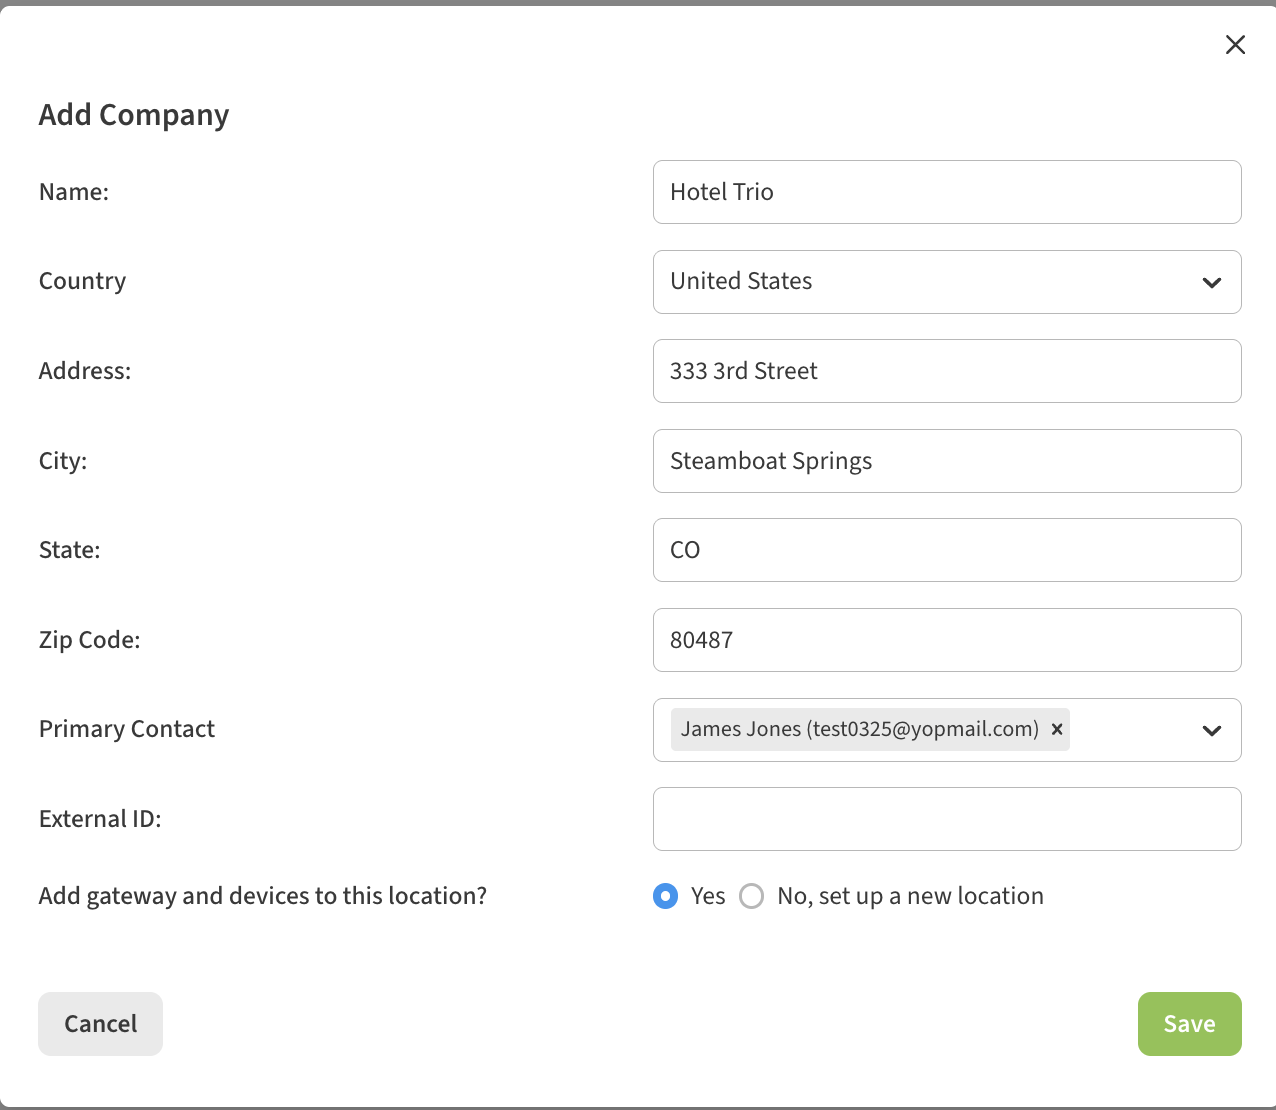Choose the new location radio button
Viewport: 1276px width, 1110px height.
(x=751, y=896)
